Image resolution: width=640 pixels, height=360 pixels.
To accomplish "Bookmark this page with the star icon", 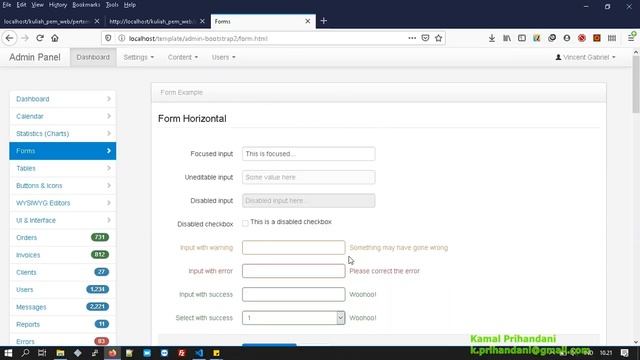I will tap(438, 38).
